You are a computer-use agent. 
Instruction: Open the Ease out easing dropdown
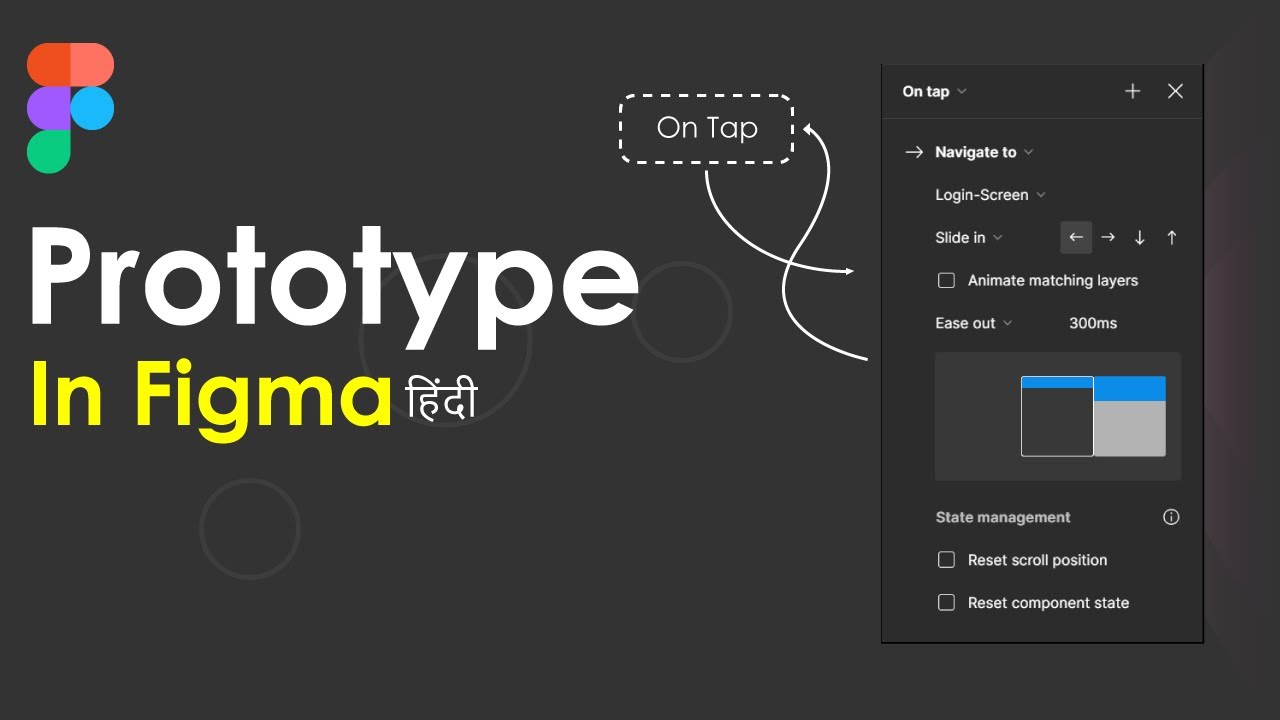(974, 323)
